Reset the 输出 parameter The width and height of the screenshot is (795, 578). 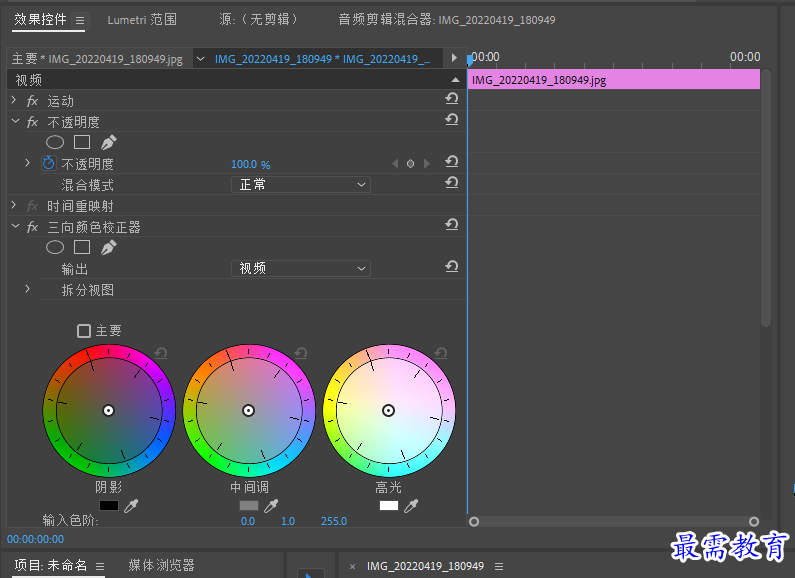pyautogui.click(x=452, y=266)
